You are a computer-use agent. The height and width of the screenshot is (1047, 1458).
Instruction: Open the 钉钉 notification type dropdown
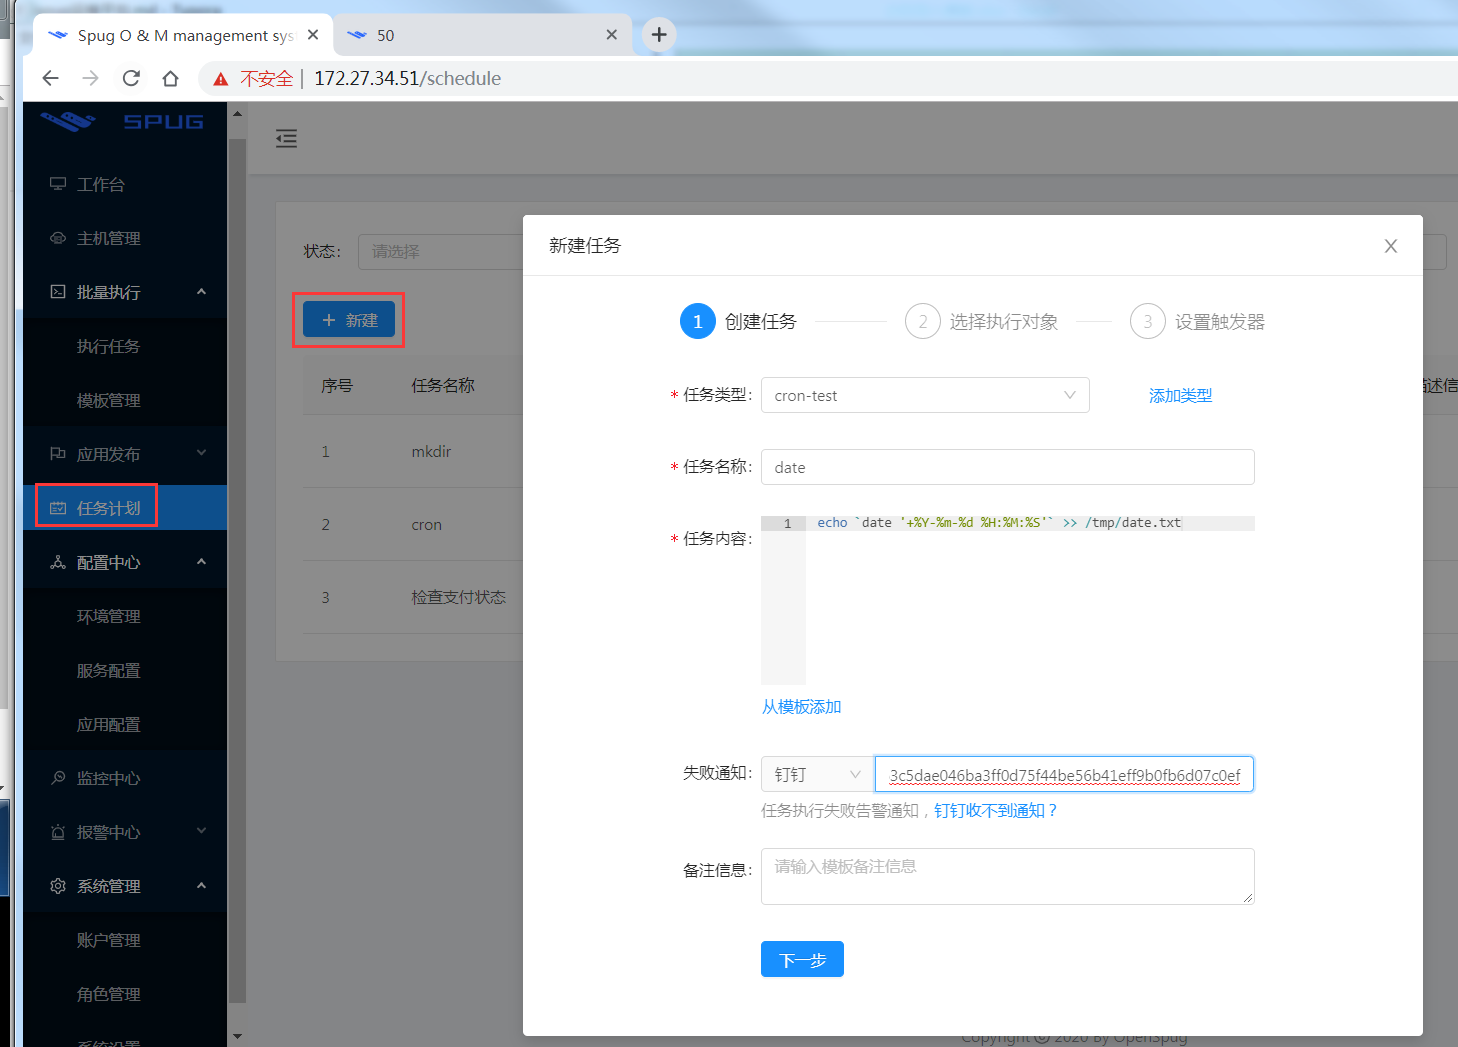[x=817, y=774]
